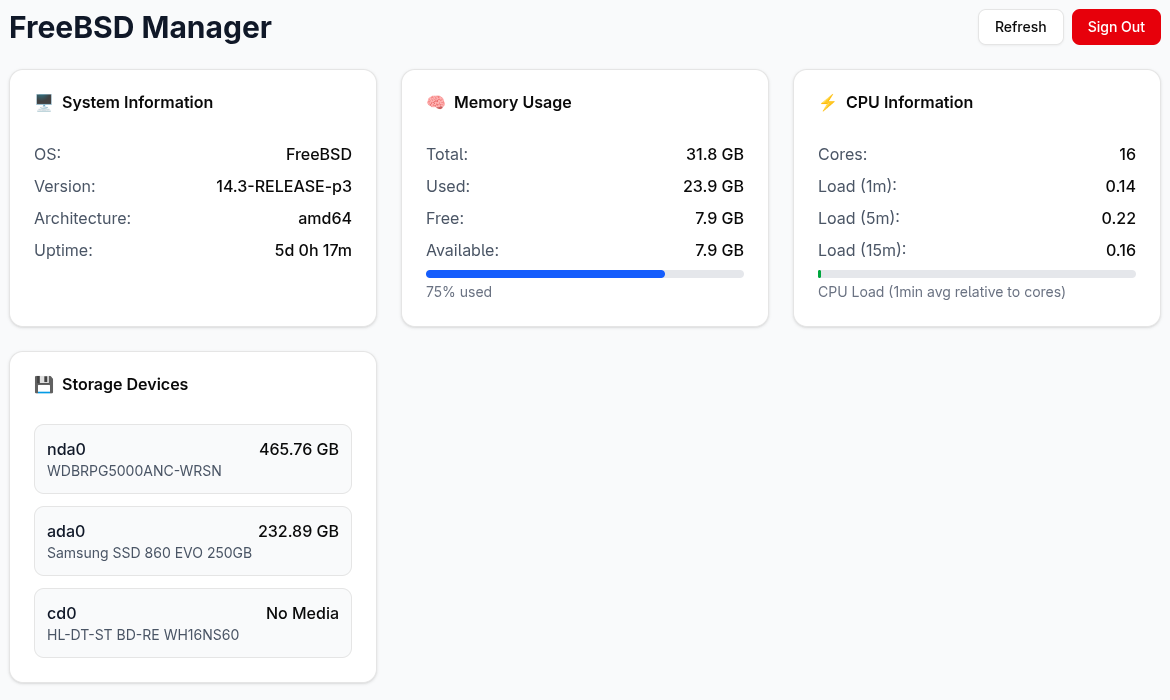Click the CPU Information card heading
Viewport: 1170px width, 700px height.
(909, 102)
